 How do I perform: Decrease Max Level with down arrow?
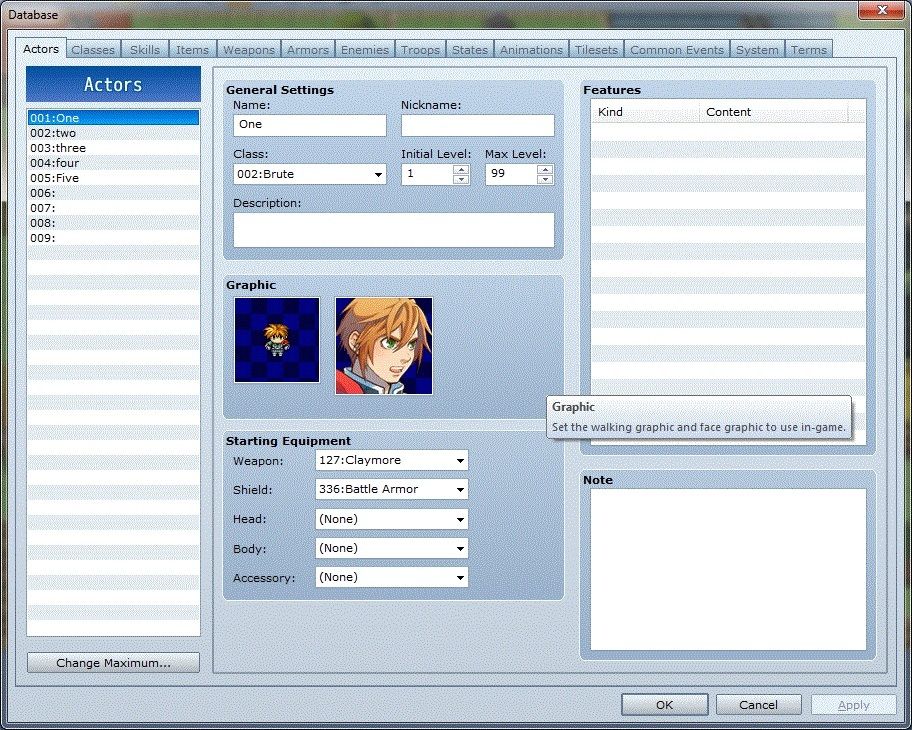[x=545, y=180]
